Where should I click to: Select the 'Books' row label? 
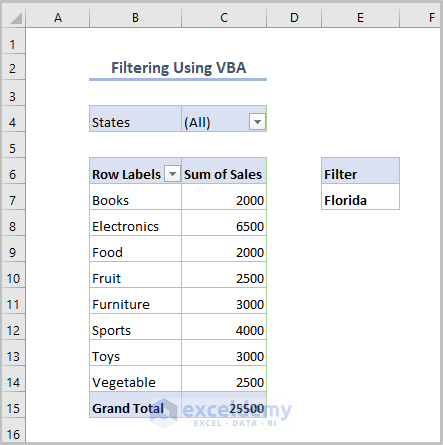click(135, 197)
